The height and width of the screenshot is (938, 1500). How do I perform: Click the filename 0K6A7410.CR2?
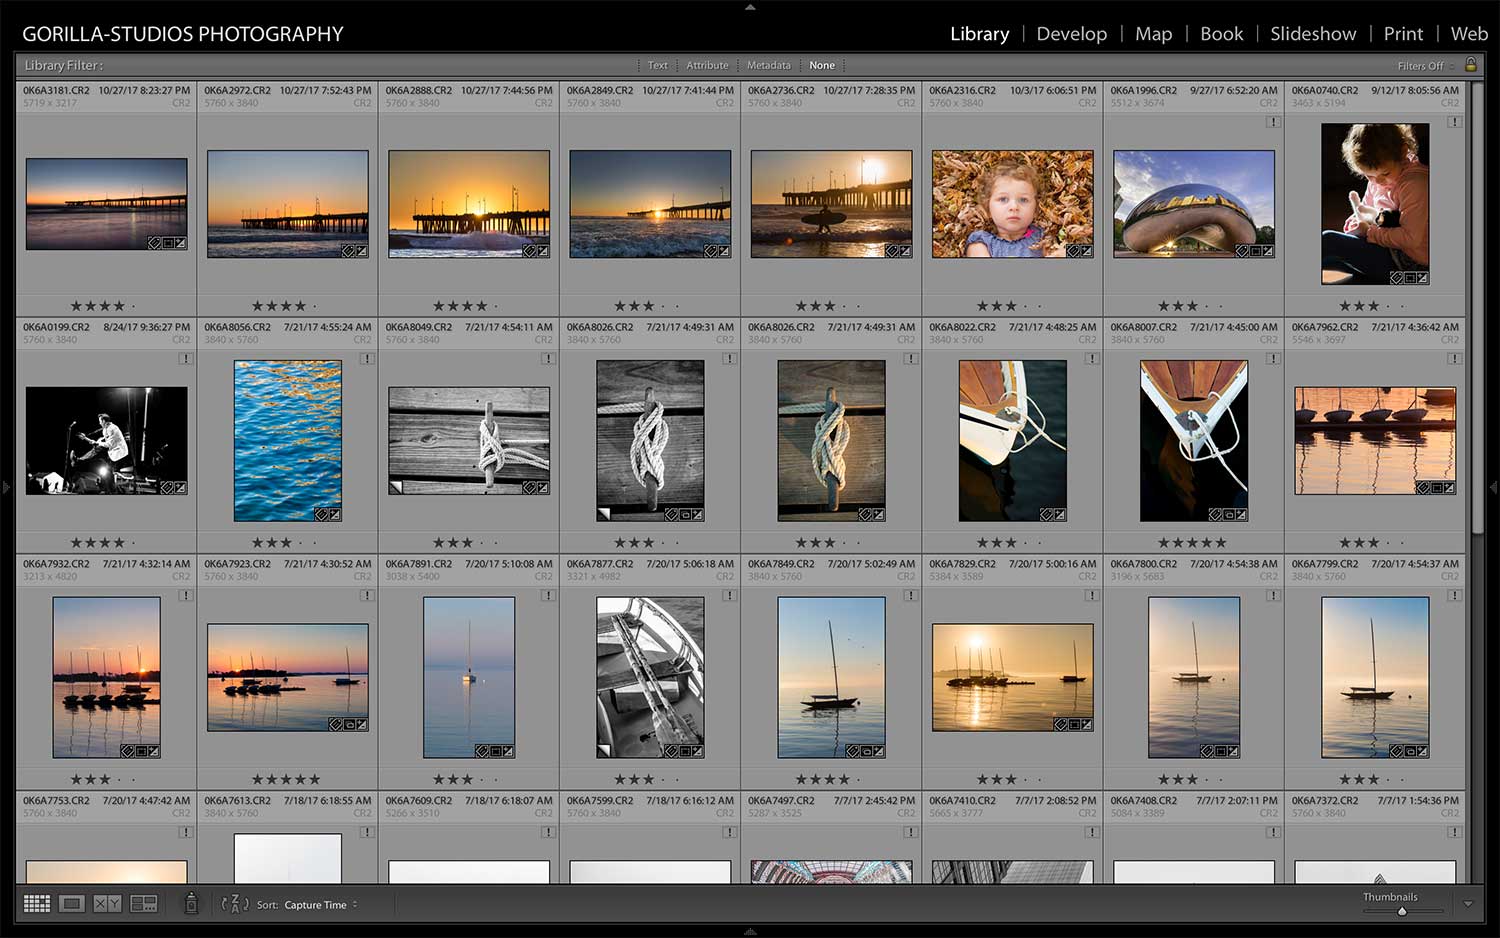pos(962,801)
